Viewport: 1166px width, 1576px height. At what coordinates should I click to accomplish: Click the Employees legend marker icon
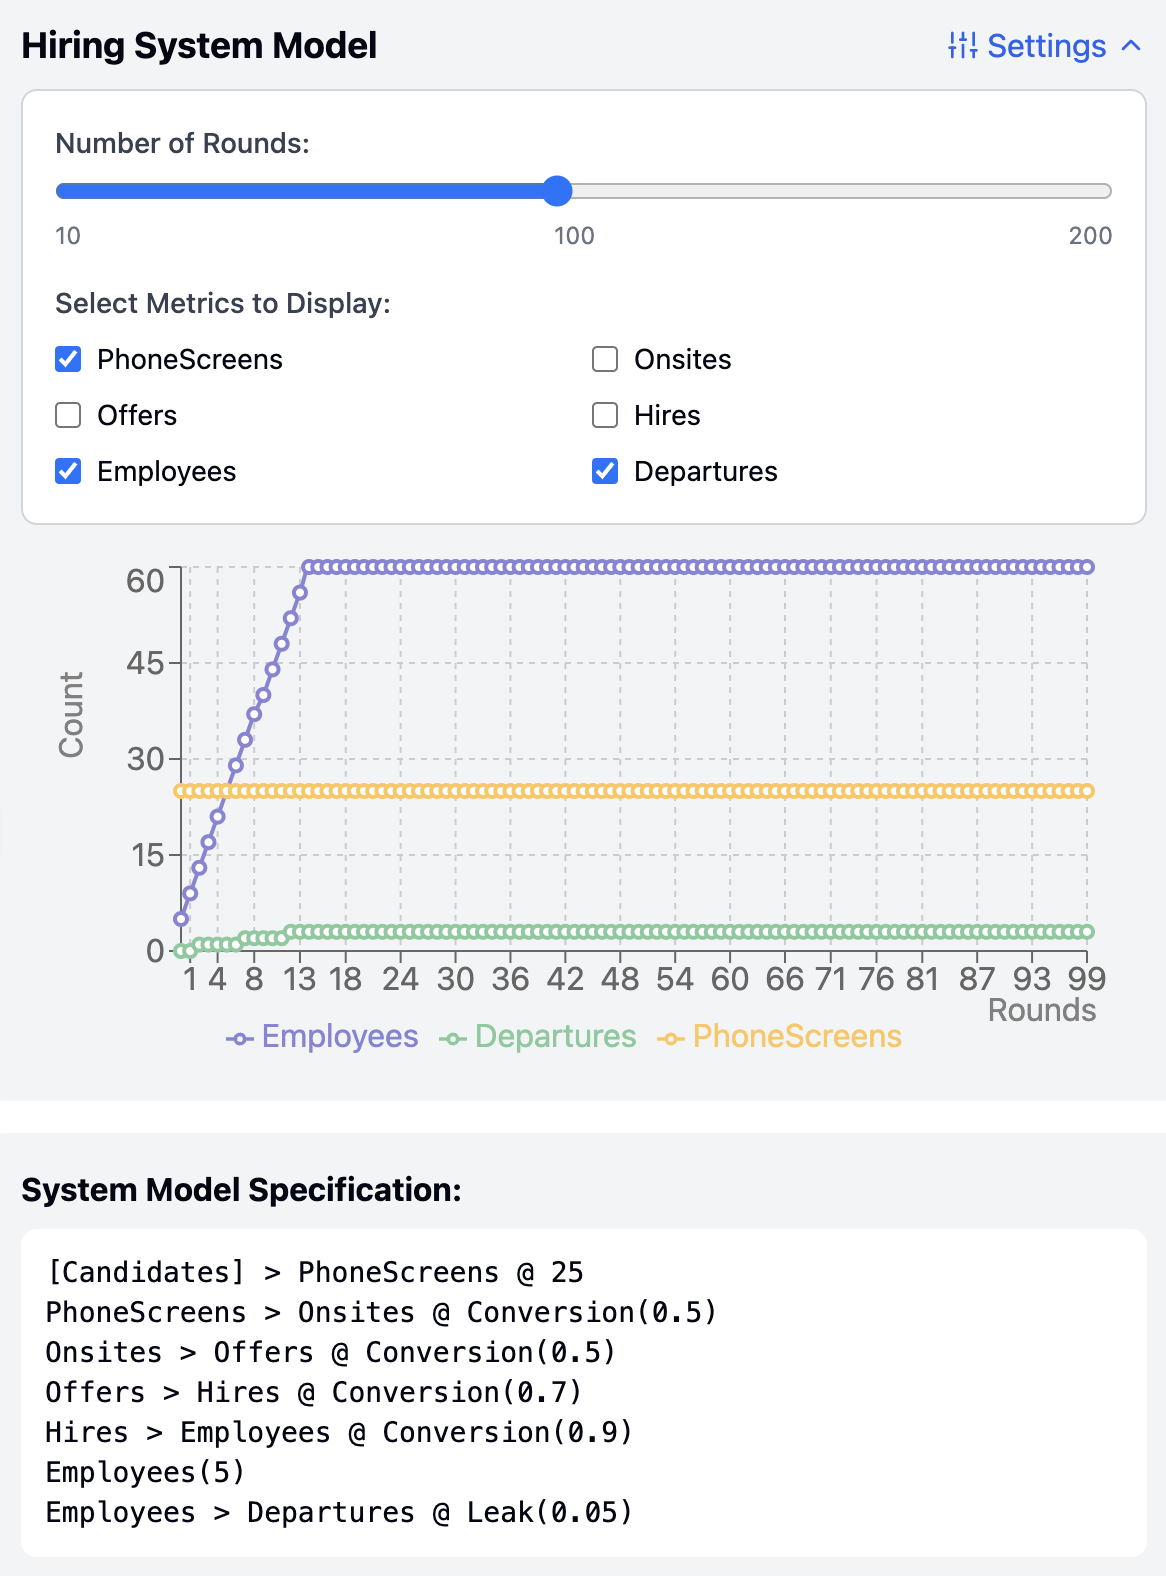239,1039
